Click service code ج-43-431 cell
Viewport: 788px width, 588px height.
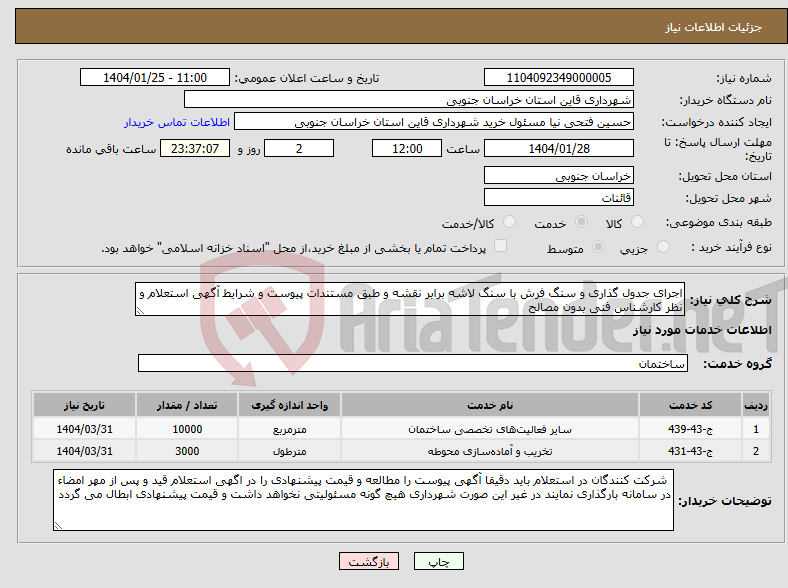(x=691, y=451)
